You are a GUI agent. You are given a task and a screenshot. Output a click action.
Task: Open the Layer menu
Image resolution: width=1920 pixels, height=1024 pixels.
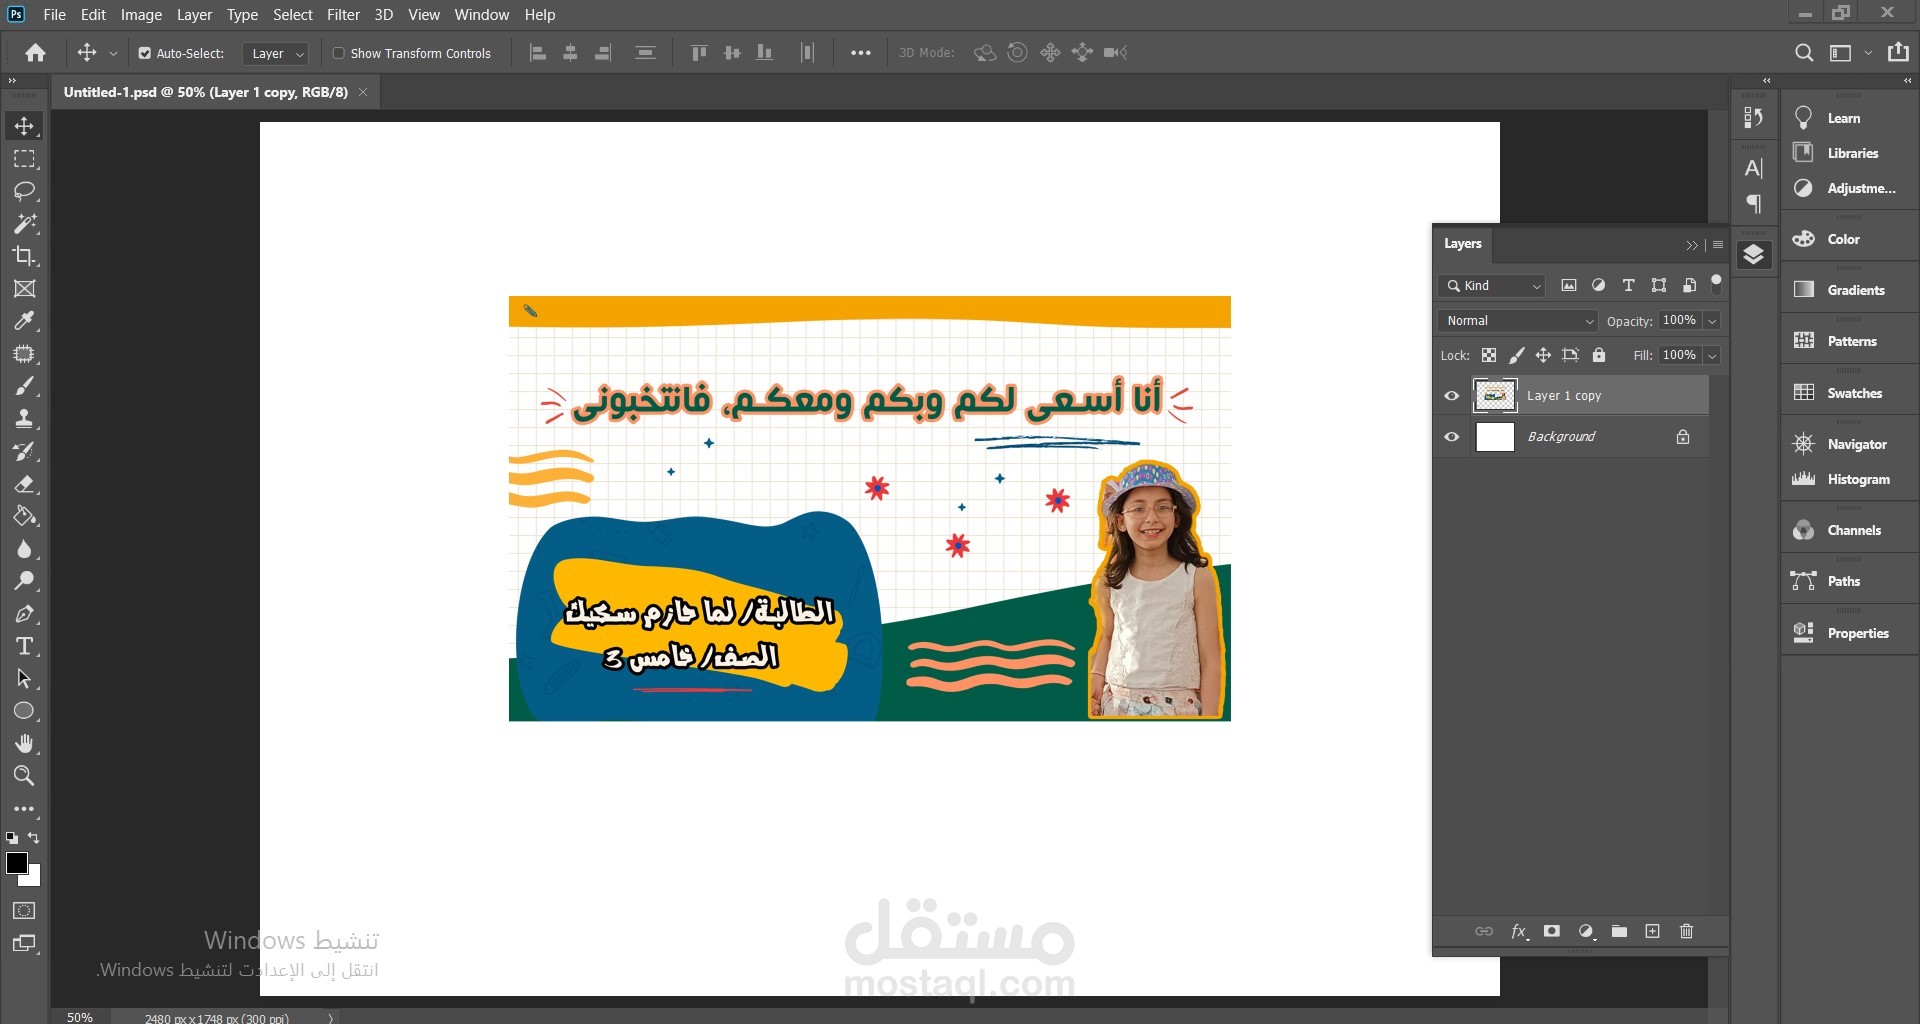tap(194, 15)
